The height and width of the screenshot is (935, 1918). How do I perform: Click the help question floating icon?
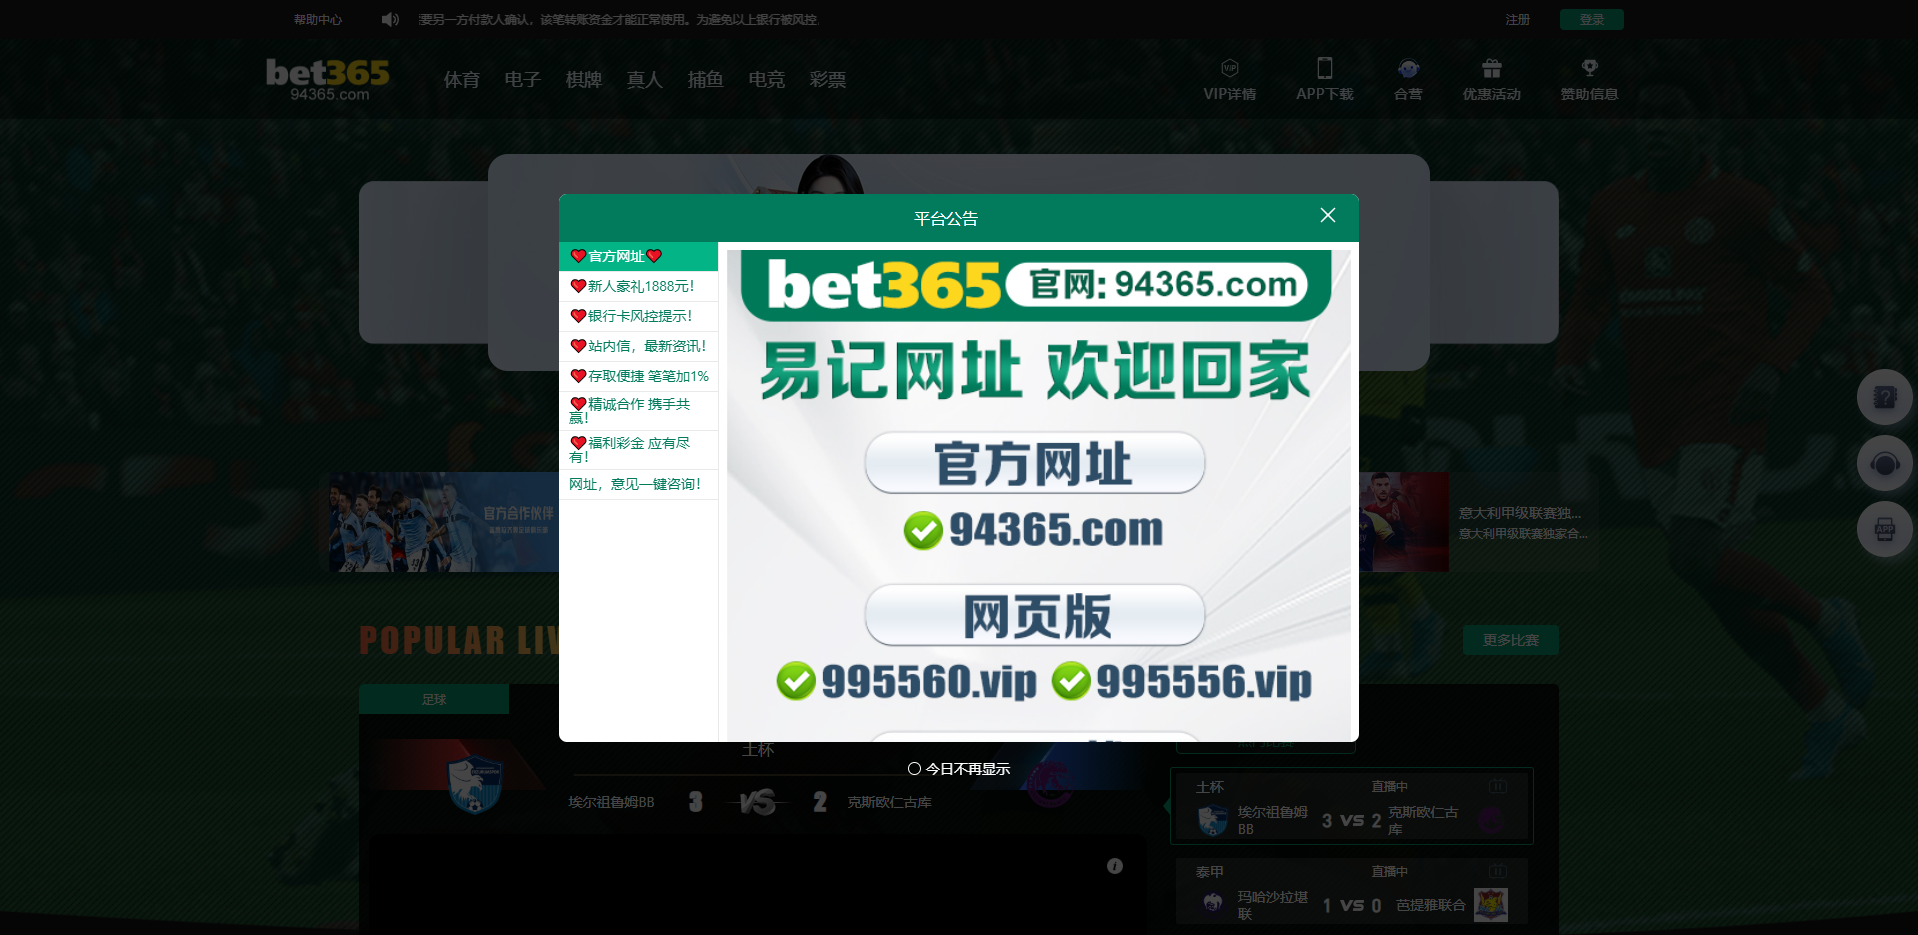click(x=1885, y=397)
